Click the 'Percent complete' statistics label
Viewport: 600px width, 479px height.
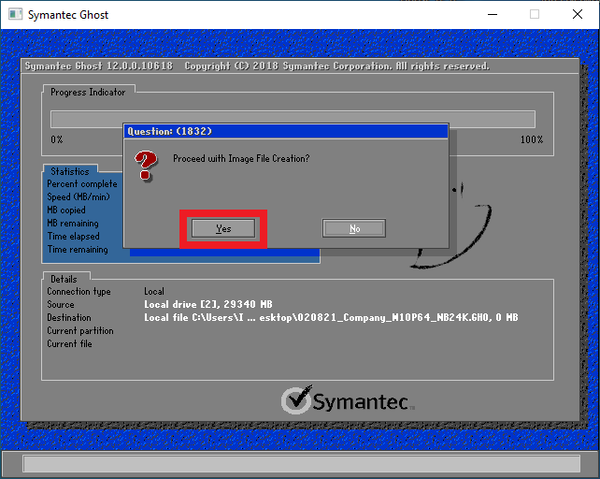[x=82, y=184]
